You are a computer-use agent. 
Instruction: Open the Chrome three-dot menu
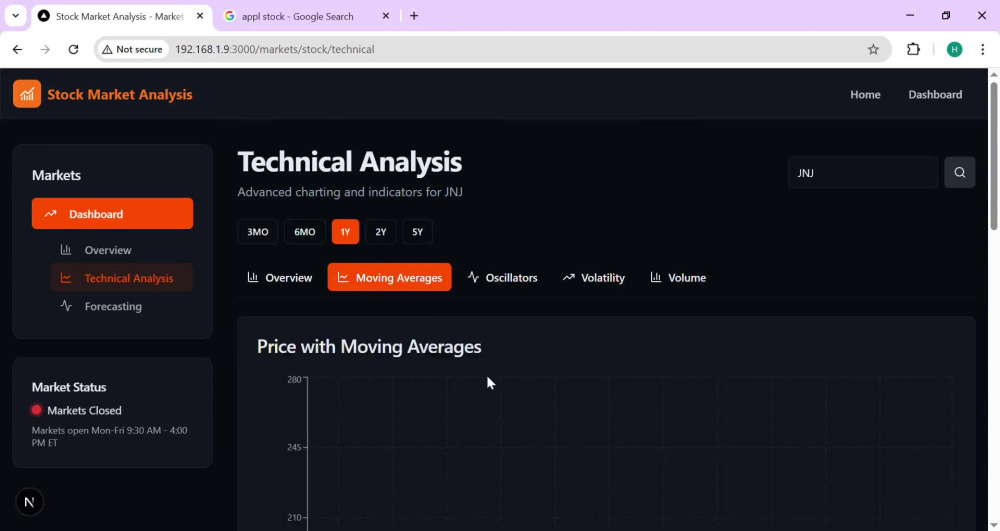point(982,49)
